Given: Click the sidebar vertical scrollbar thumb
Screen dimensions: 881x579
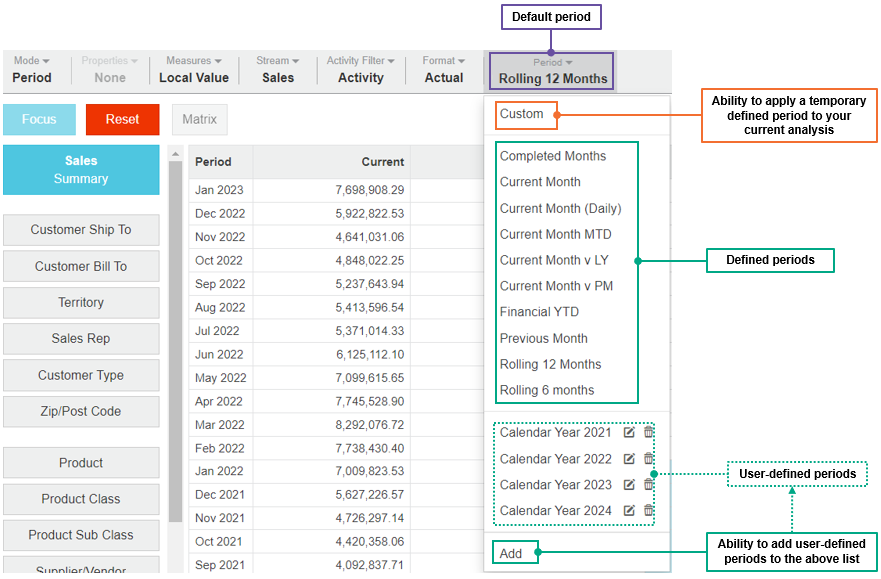Looking at the screenshot, I should point(175,341).
